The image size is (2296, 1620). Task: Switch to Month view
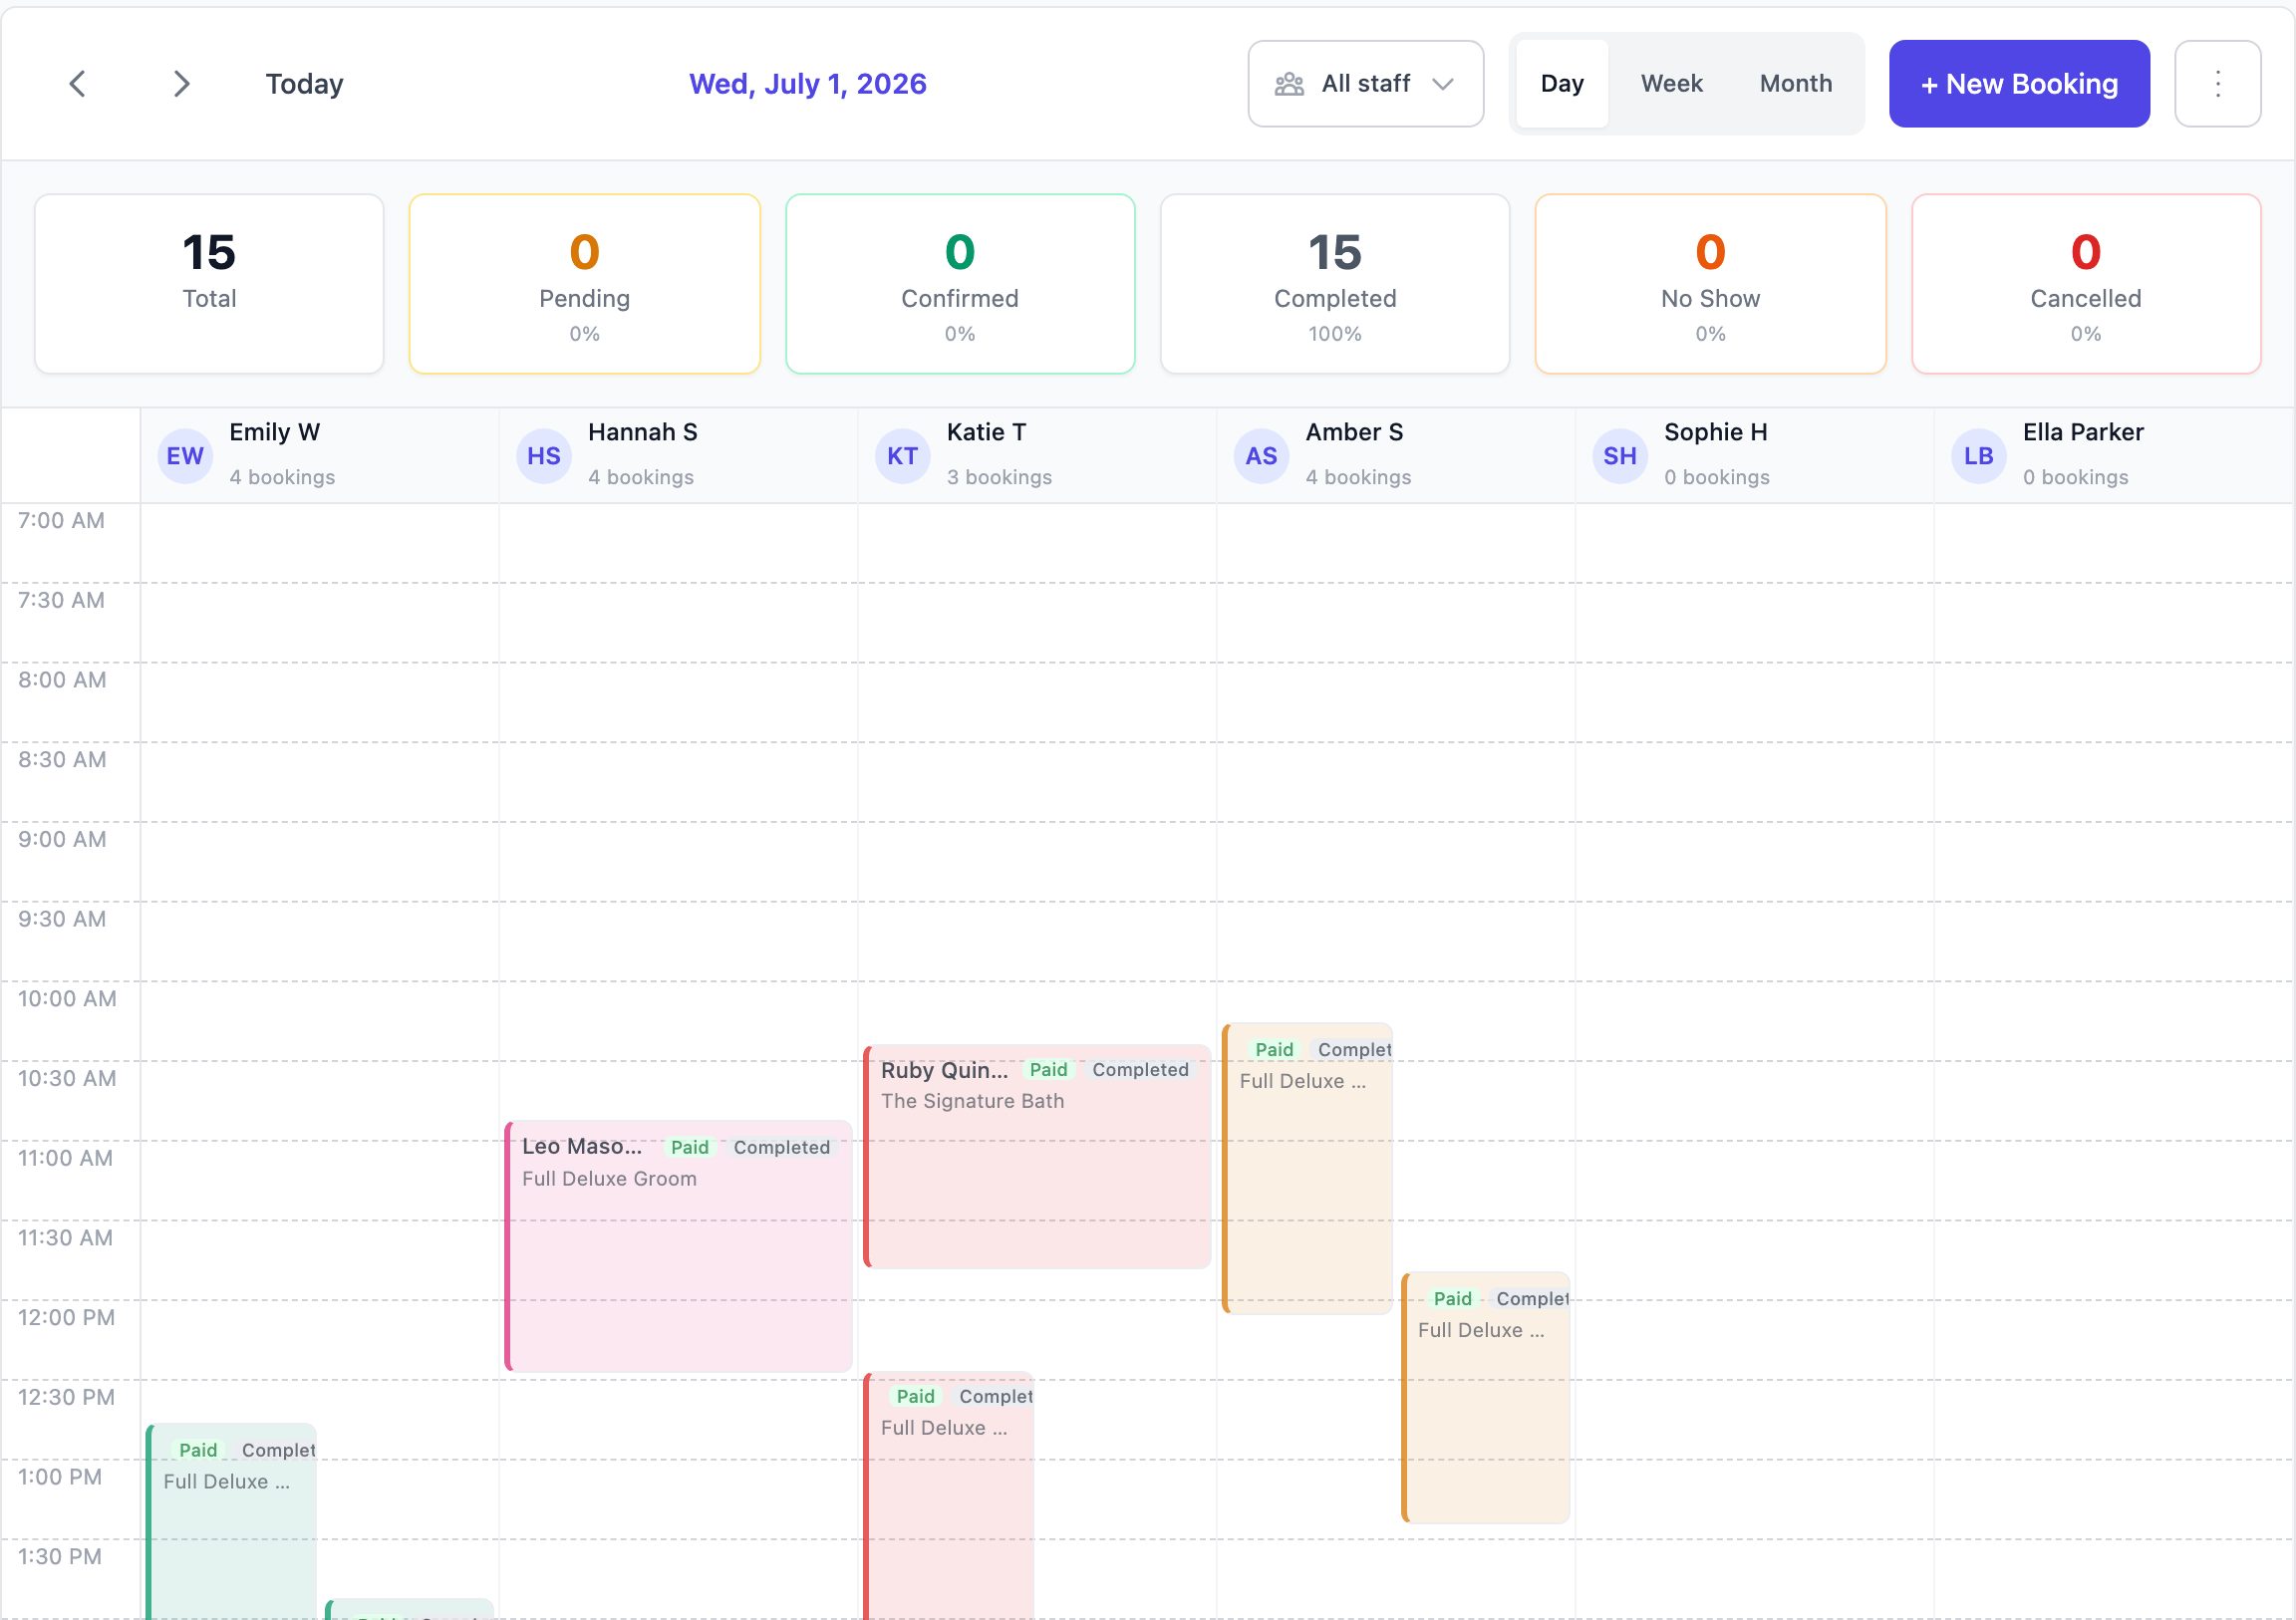[1796, 84]
